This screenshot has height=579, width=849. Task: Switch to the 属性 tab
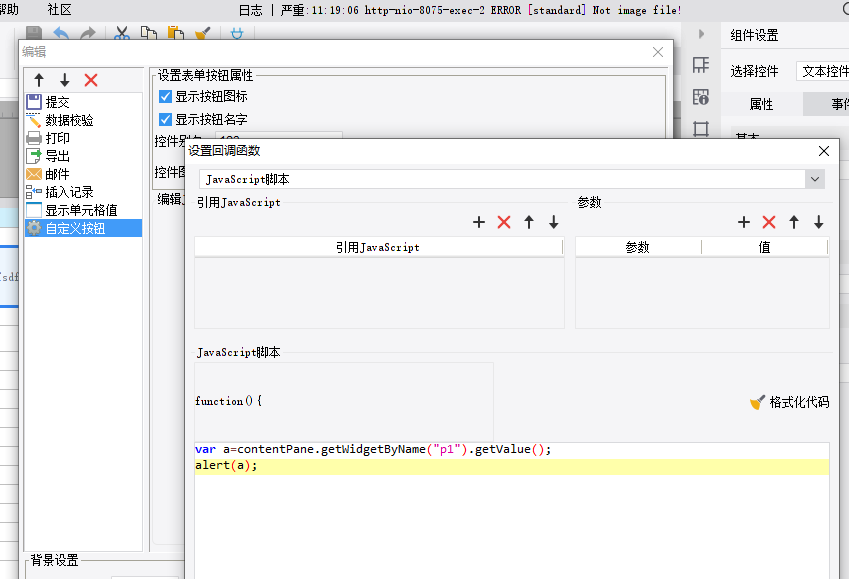tap(761, 104)
